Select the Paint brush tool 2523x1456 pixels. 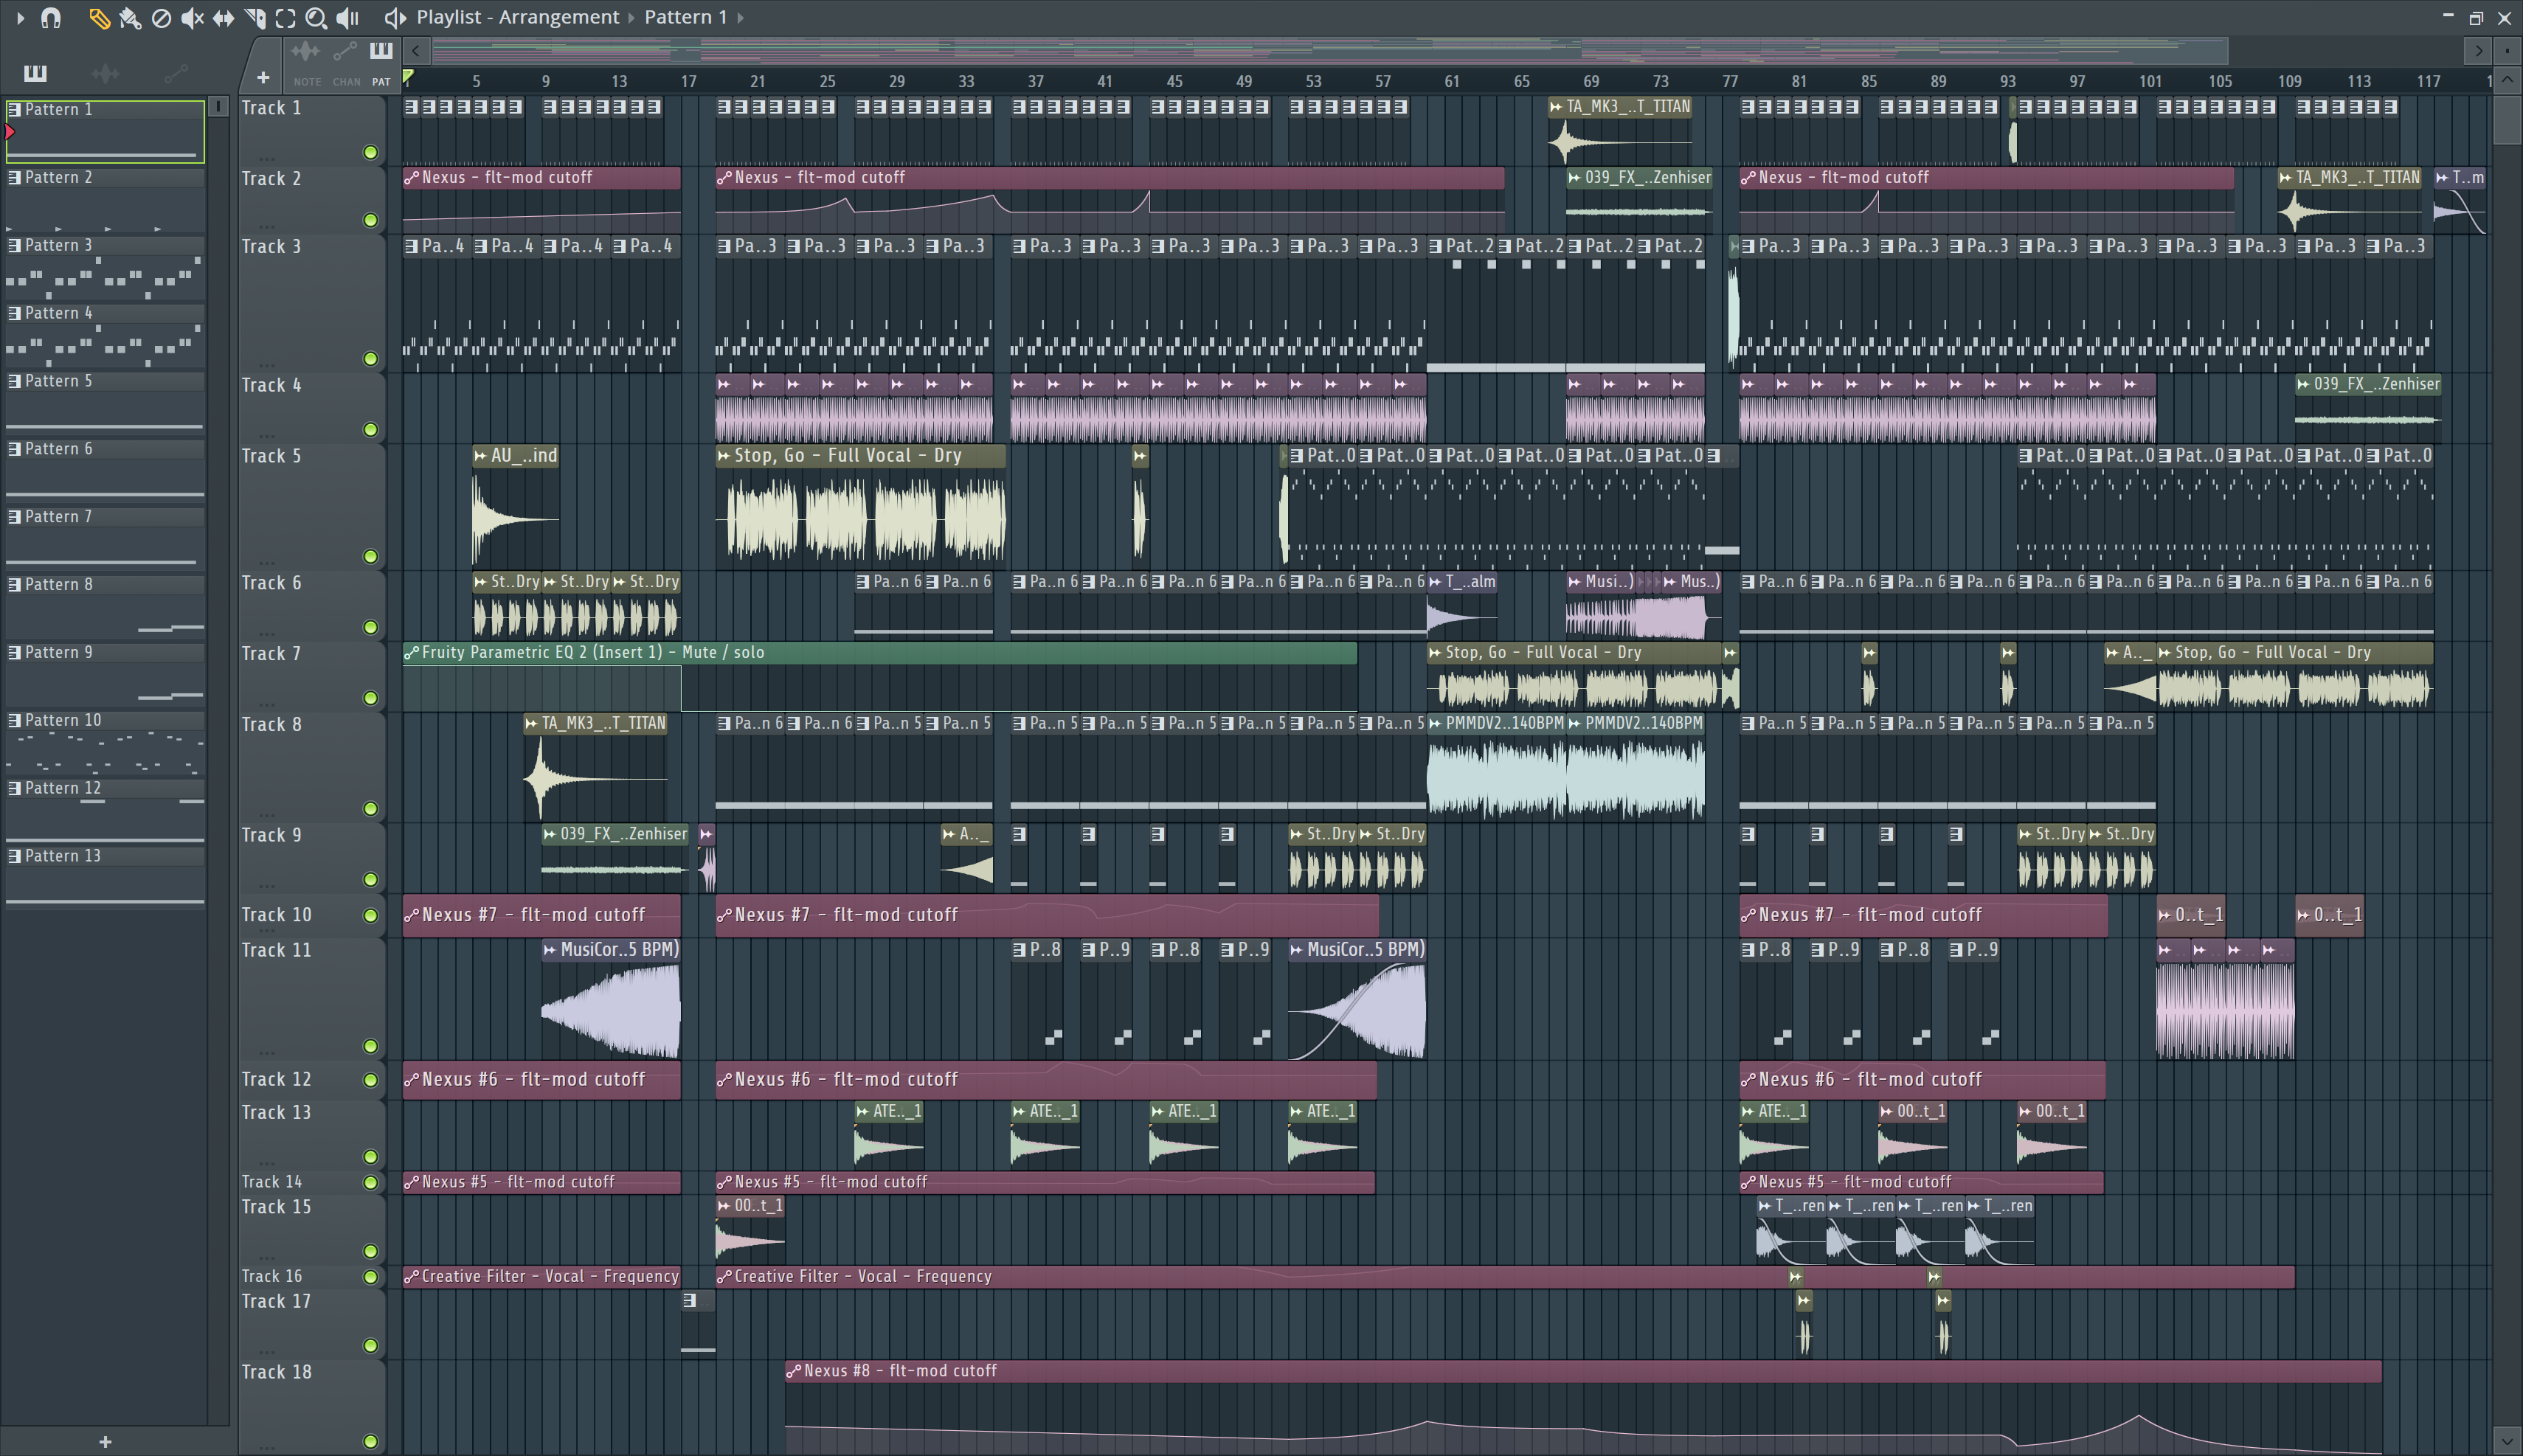pyautogui.click(x=130, y=17)
